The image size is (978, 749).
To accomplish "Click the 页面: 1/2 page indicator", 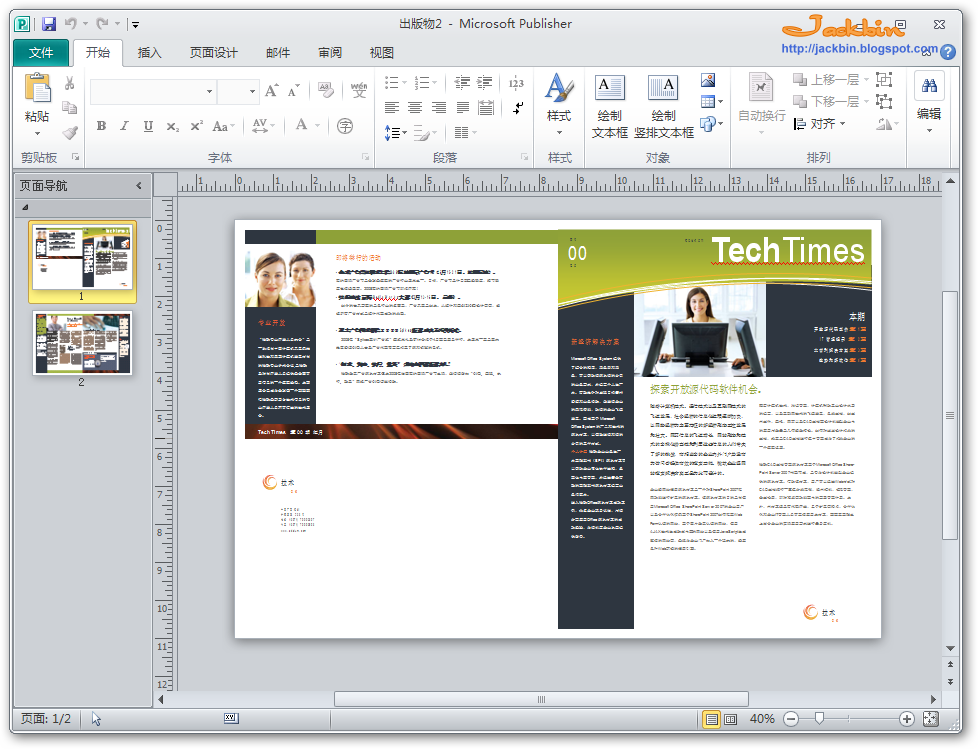I will click(46, 718).
